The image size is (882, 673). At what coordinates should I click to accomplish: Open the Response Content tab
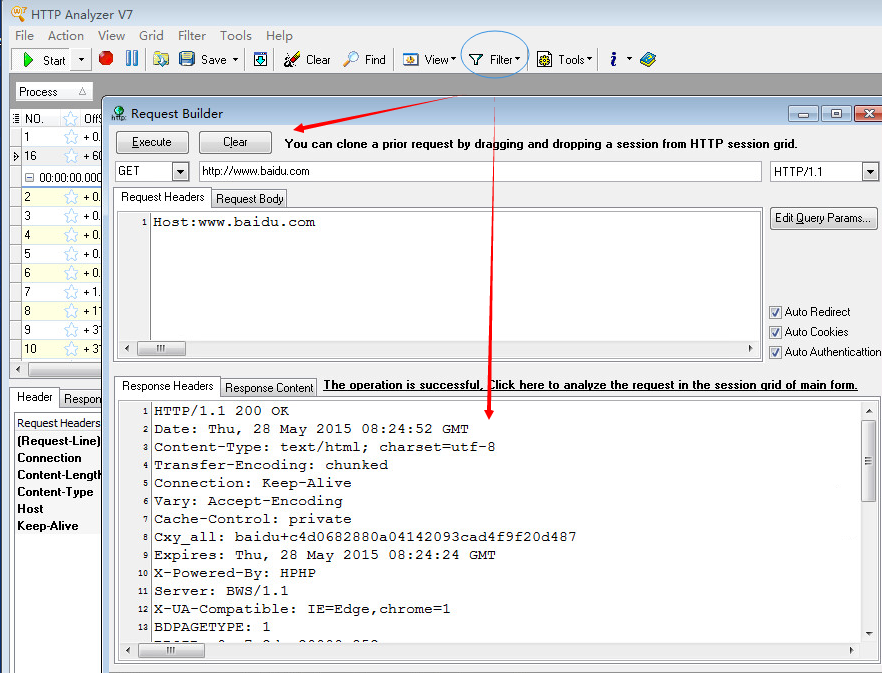tap(269, 387)
